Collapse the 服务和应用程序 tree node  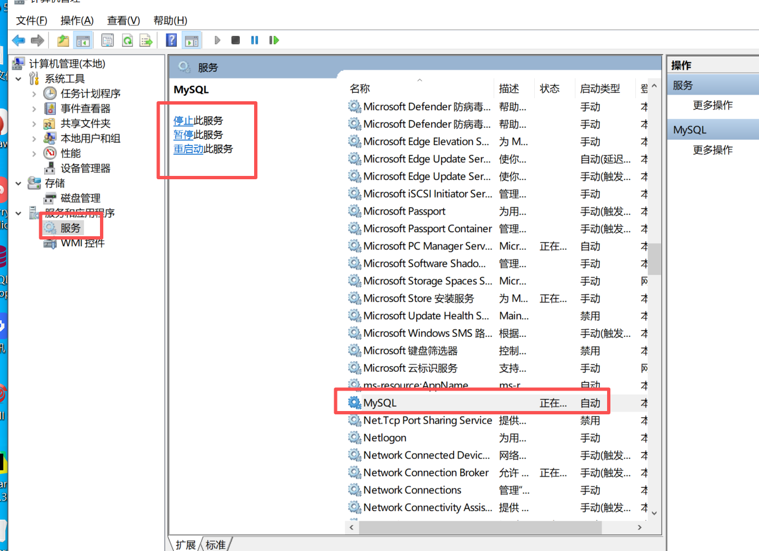pyautogui.click(x=18, y=213)
